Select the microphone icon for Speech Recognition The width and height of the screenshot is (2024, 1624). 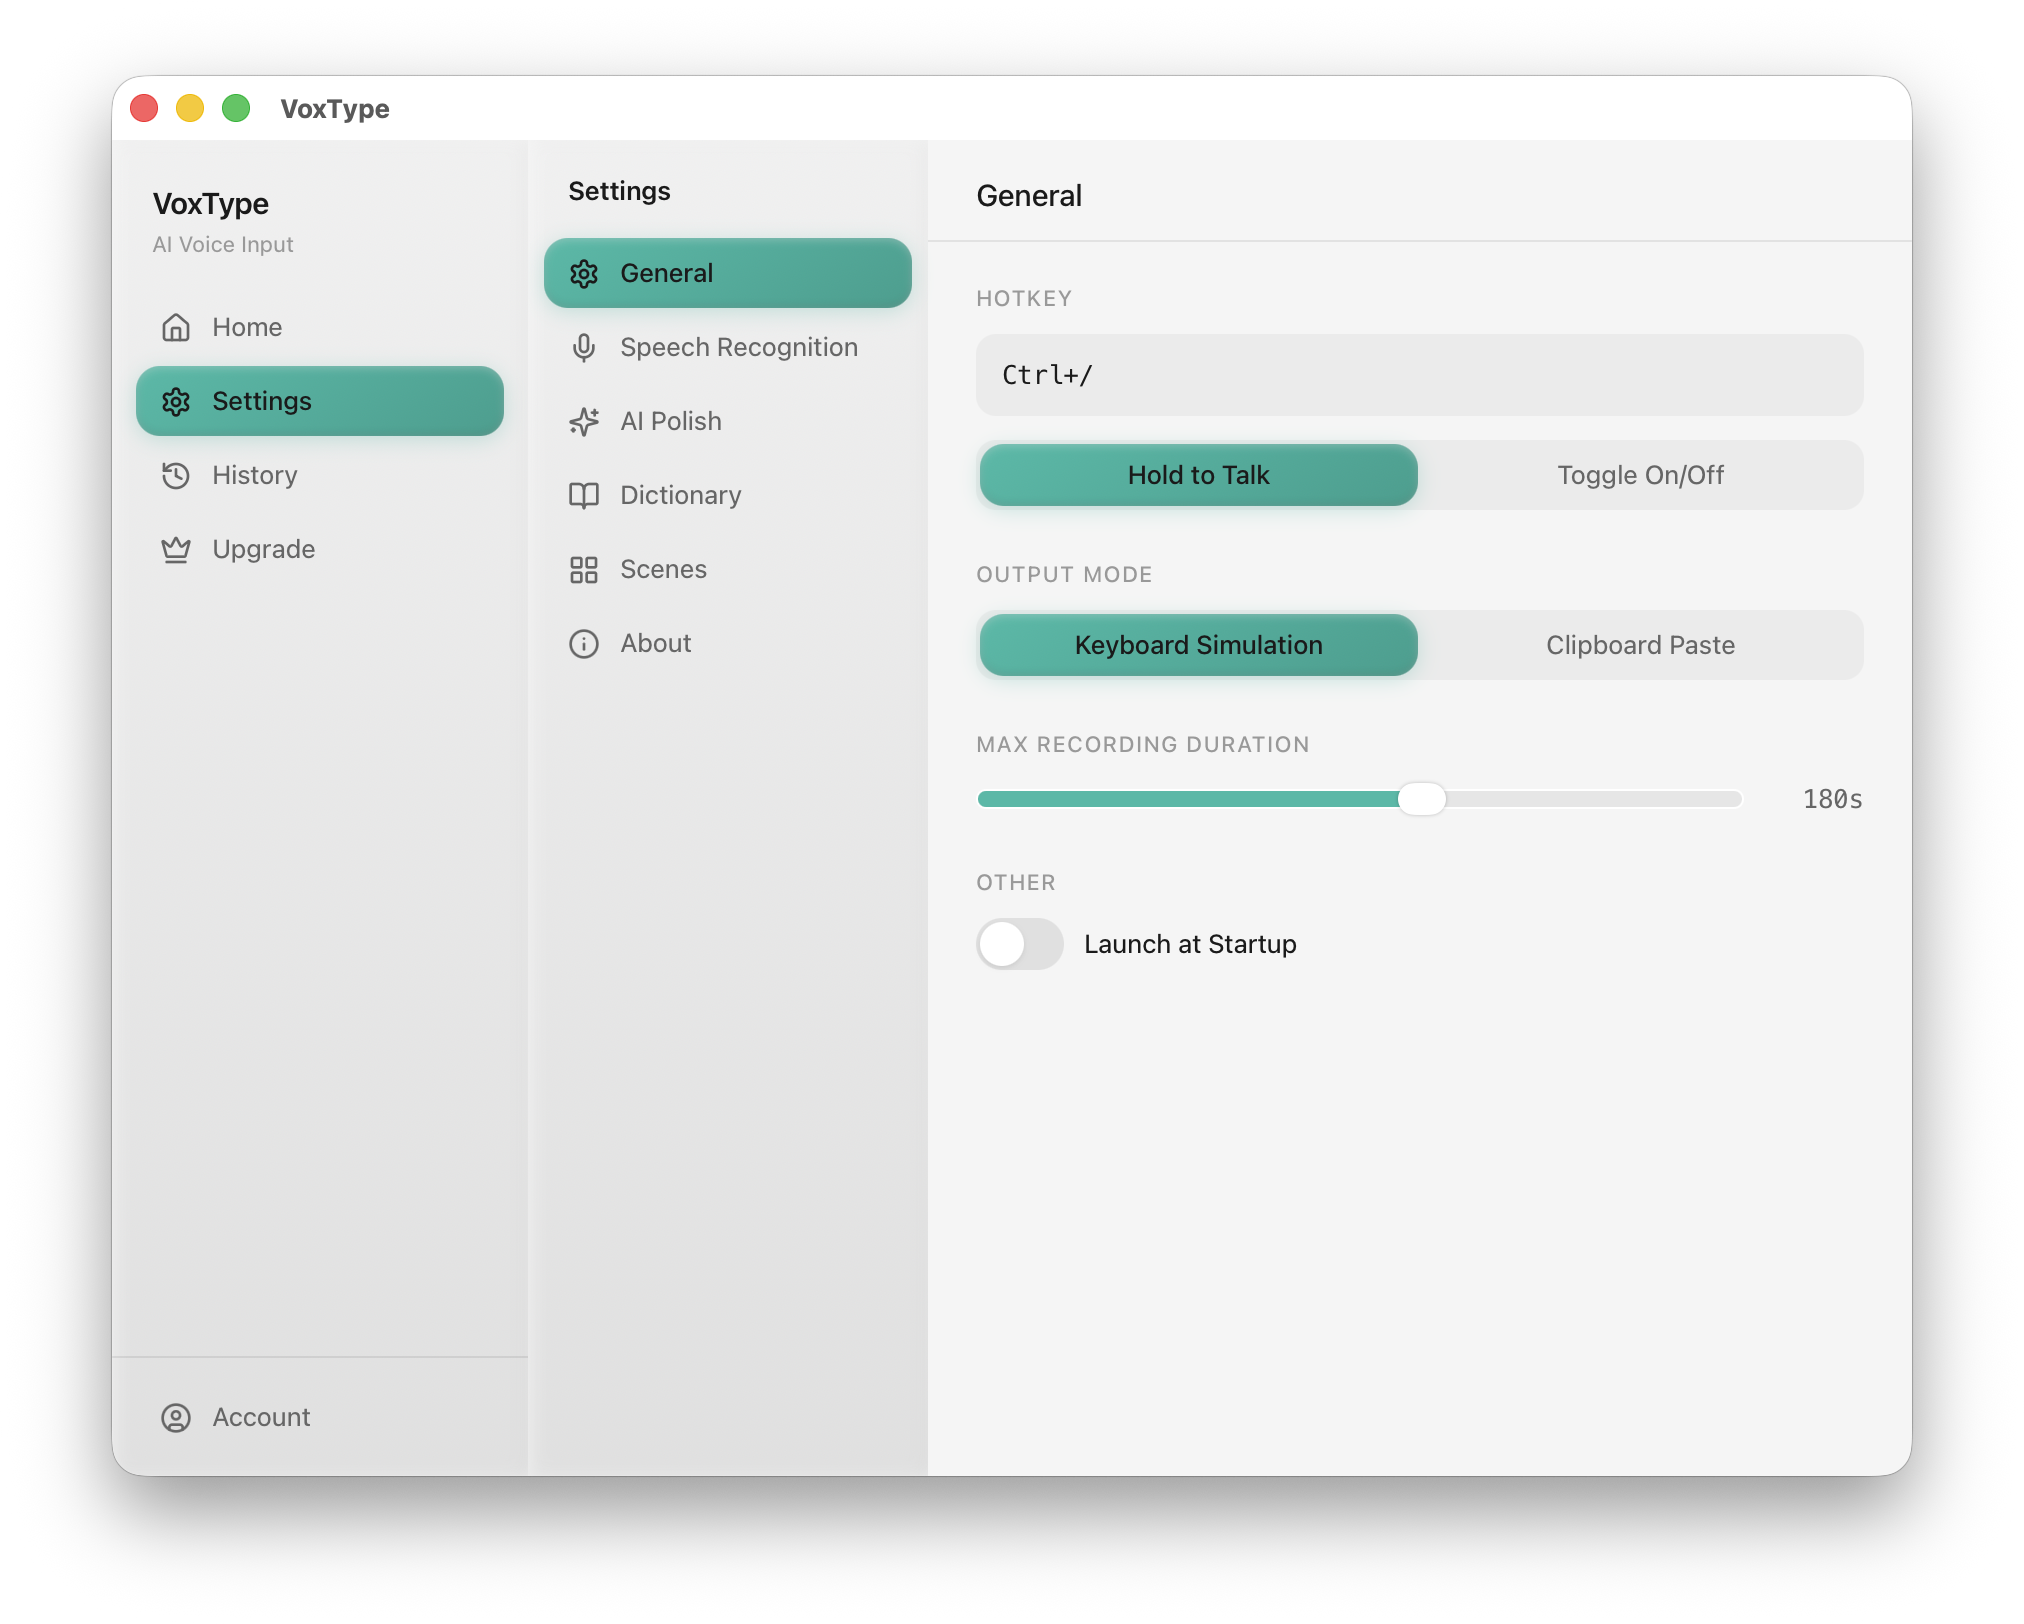click(584, 347)
